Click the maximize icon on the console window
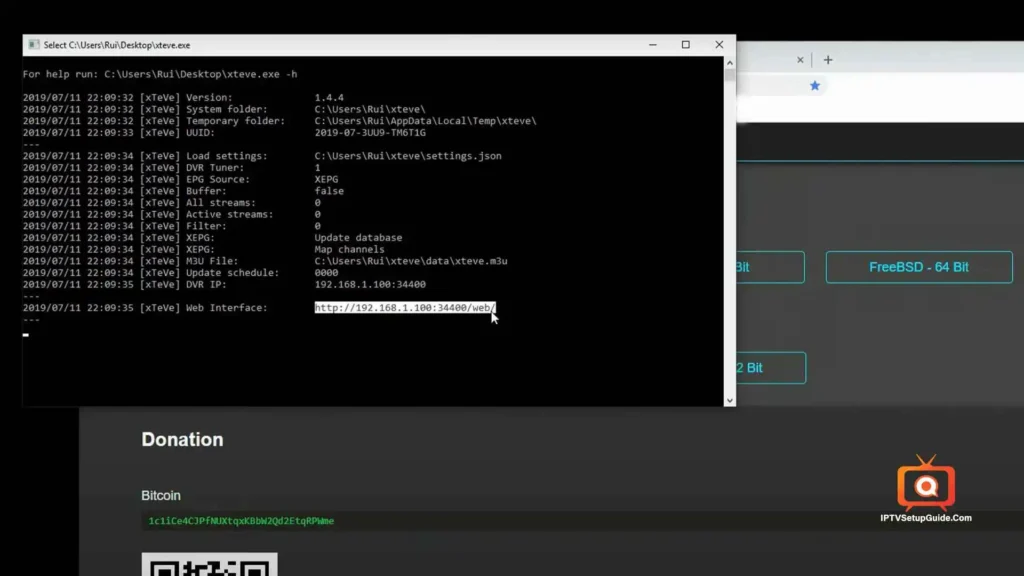Image resolution: width=1024 pixels, height=576 pixels. [x=685, y=44]
